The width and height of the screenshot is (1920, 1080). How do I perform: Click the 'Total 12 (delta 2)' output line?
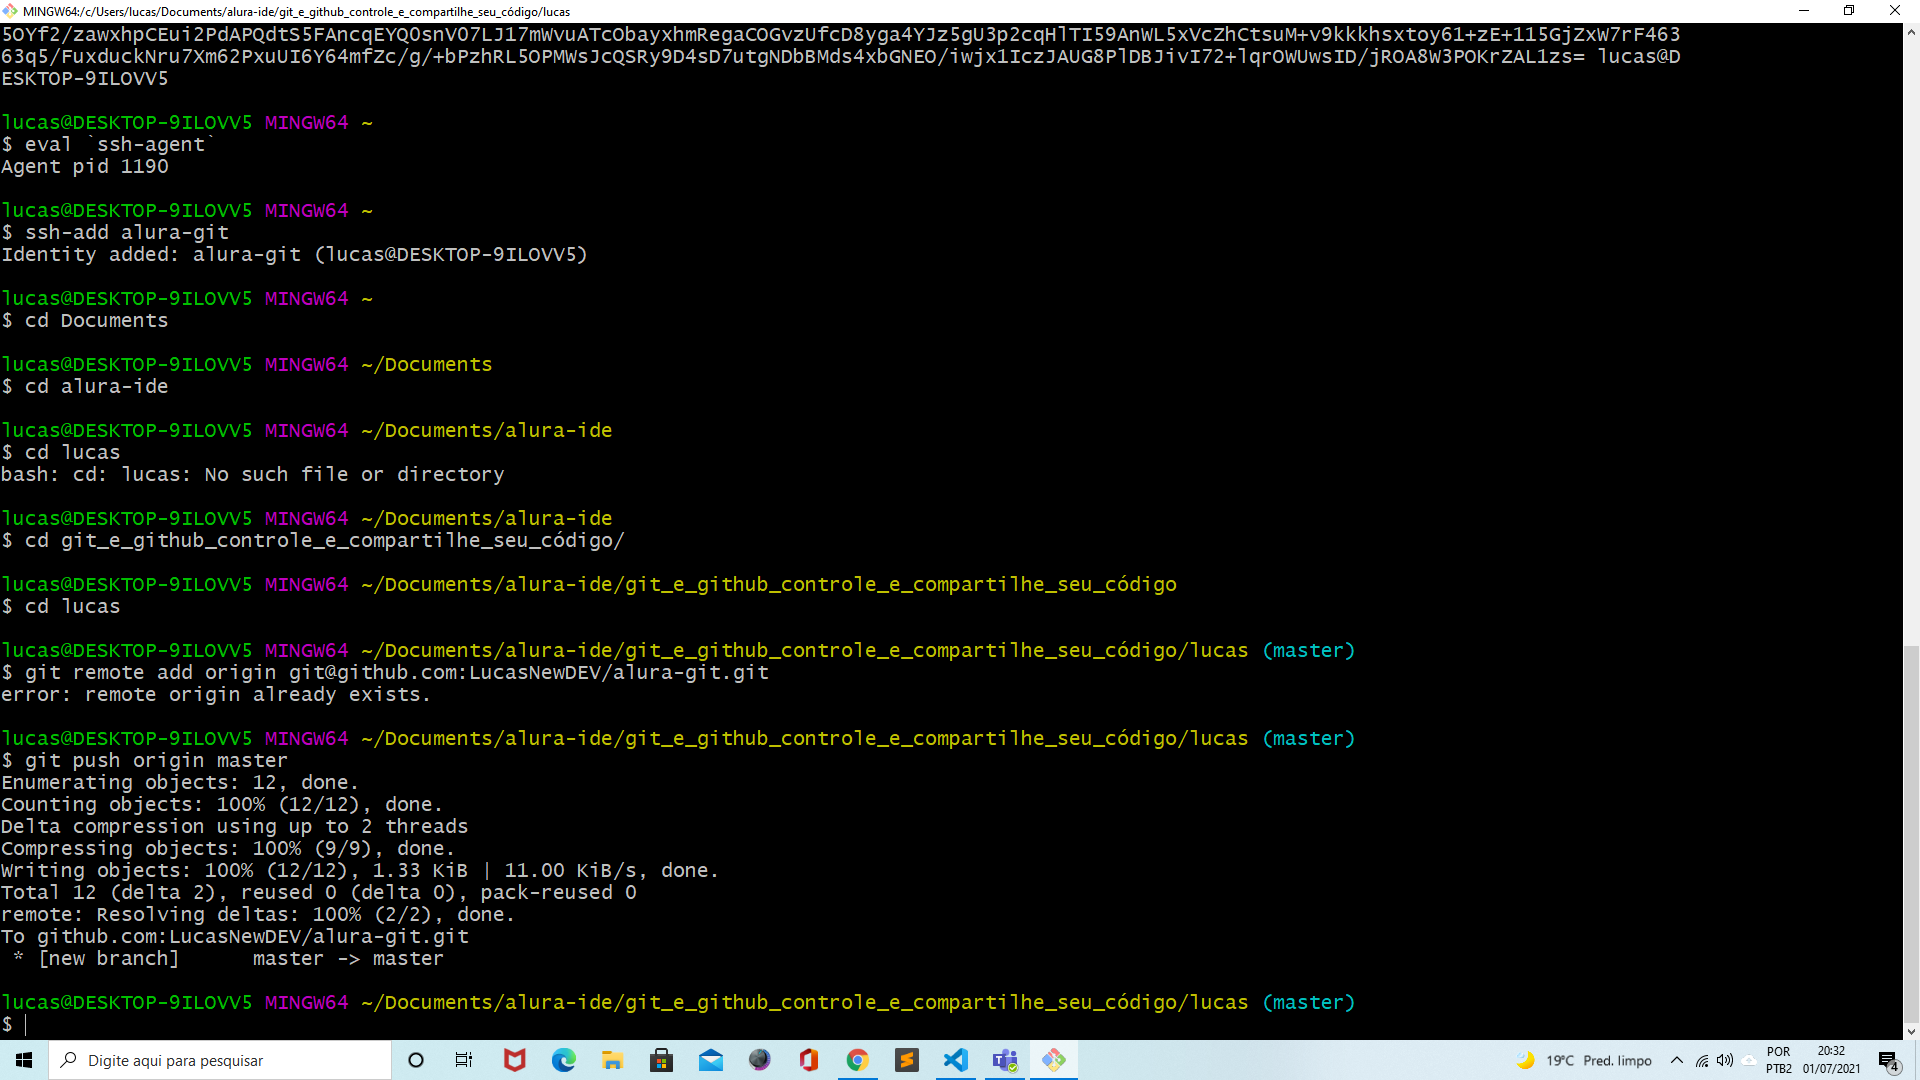click(319, 893)
